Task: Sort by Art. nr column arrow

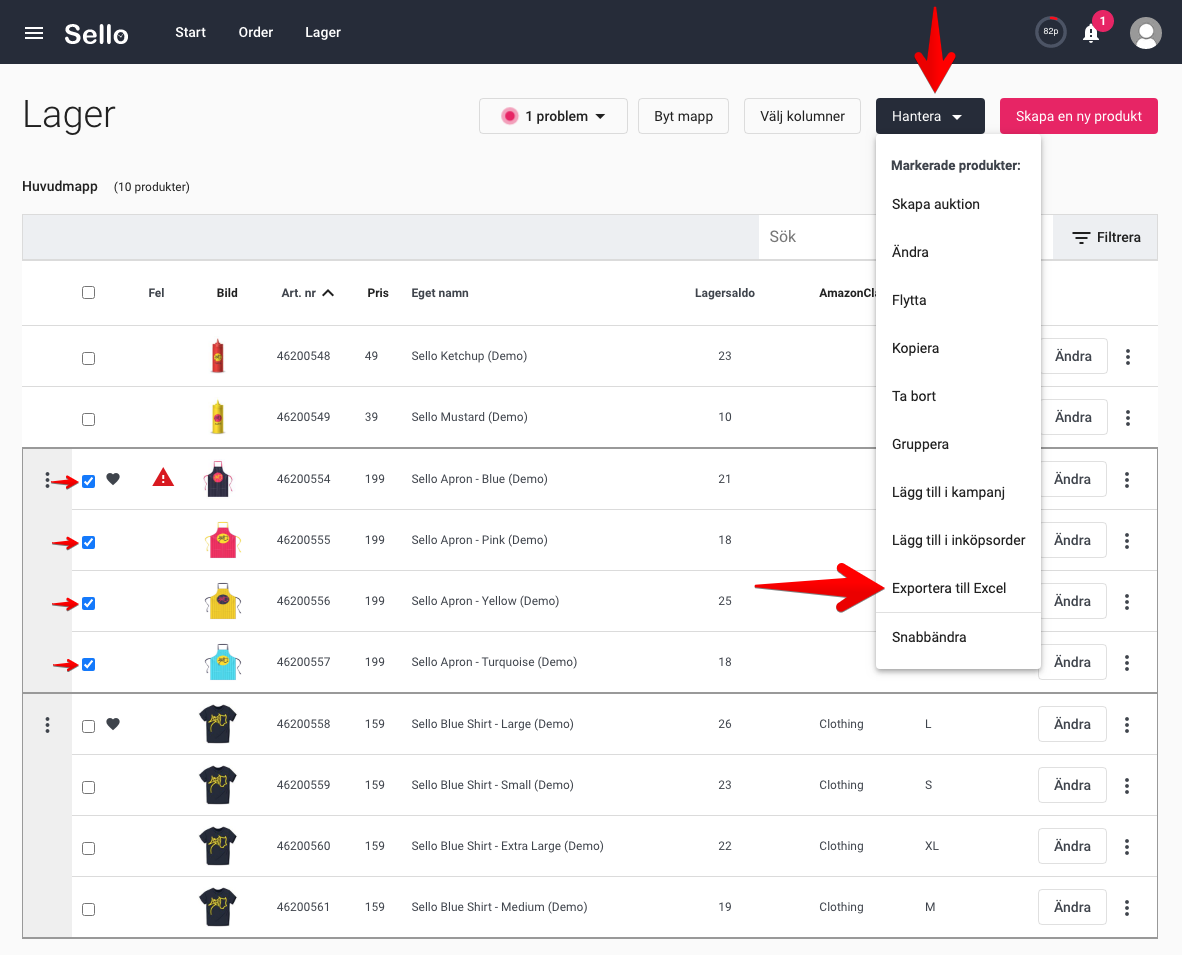Action: [328, 293]
